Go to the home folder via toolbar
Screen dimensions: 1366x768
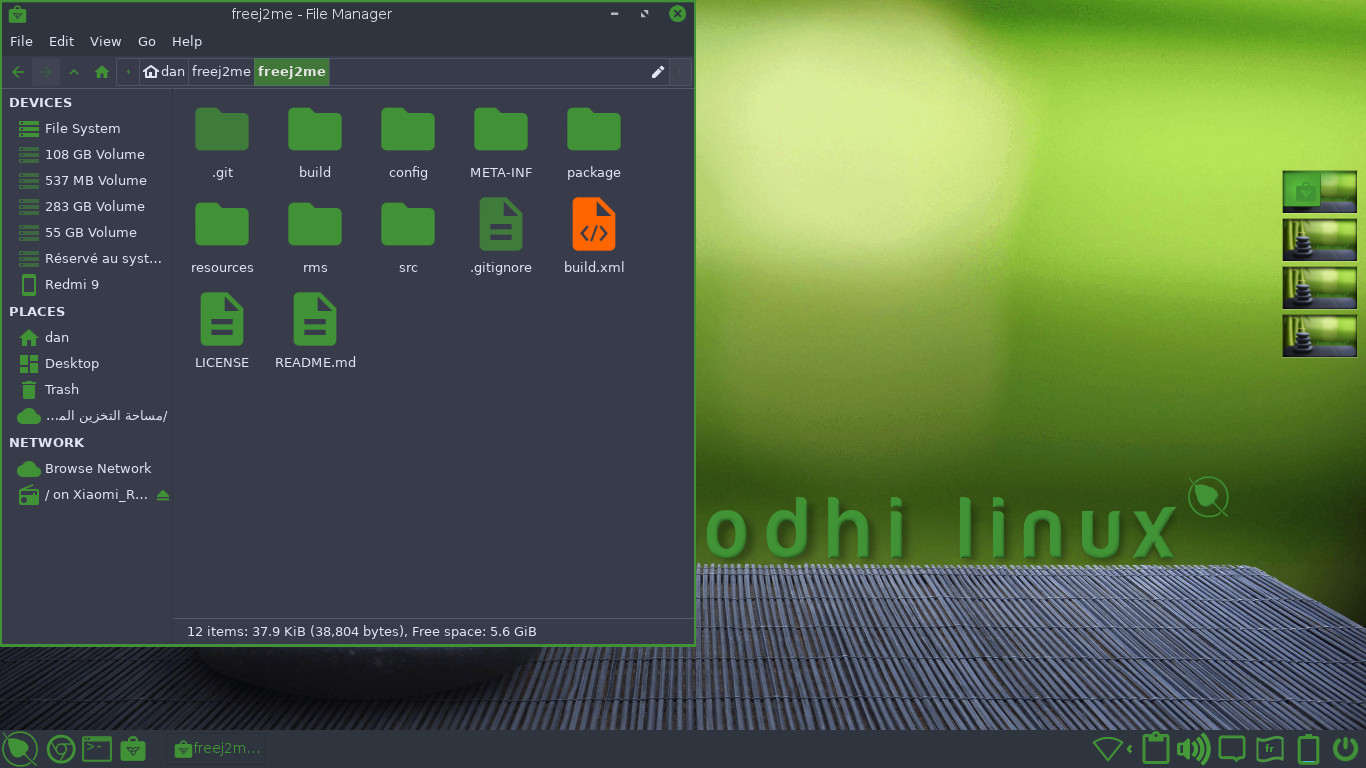tap(102, 72)
